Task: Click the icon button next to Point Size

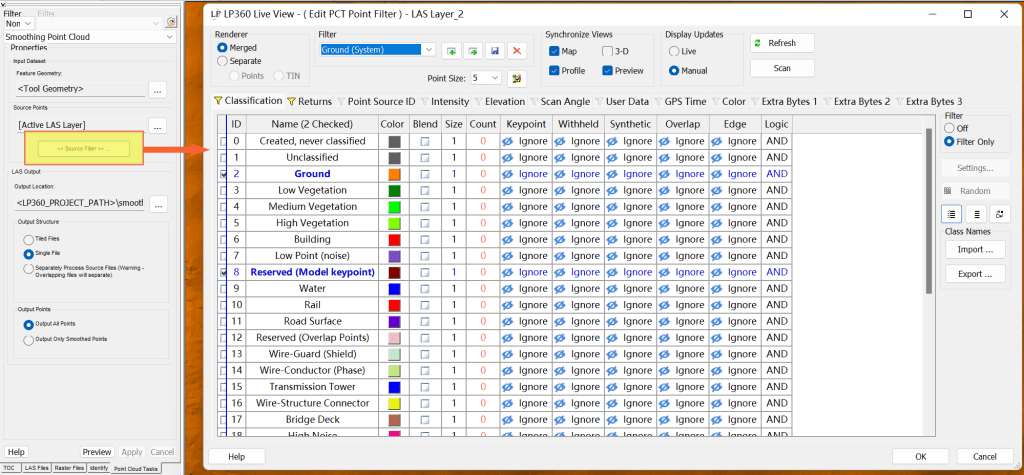Action: [x=517, y=78]
